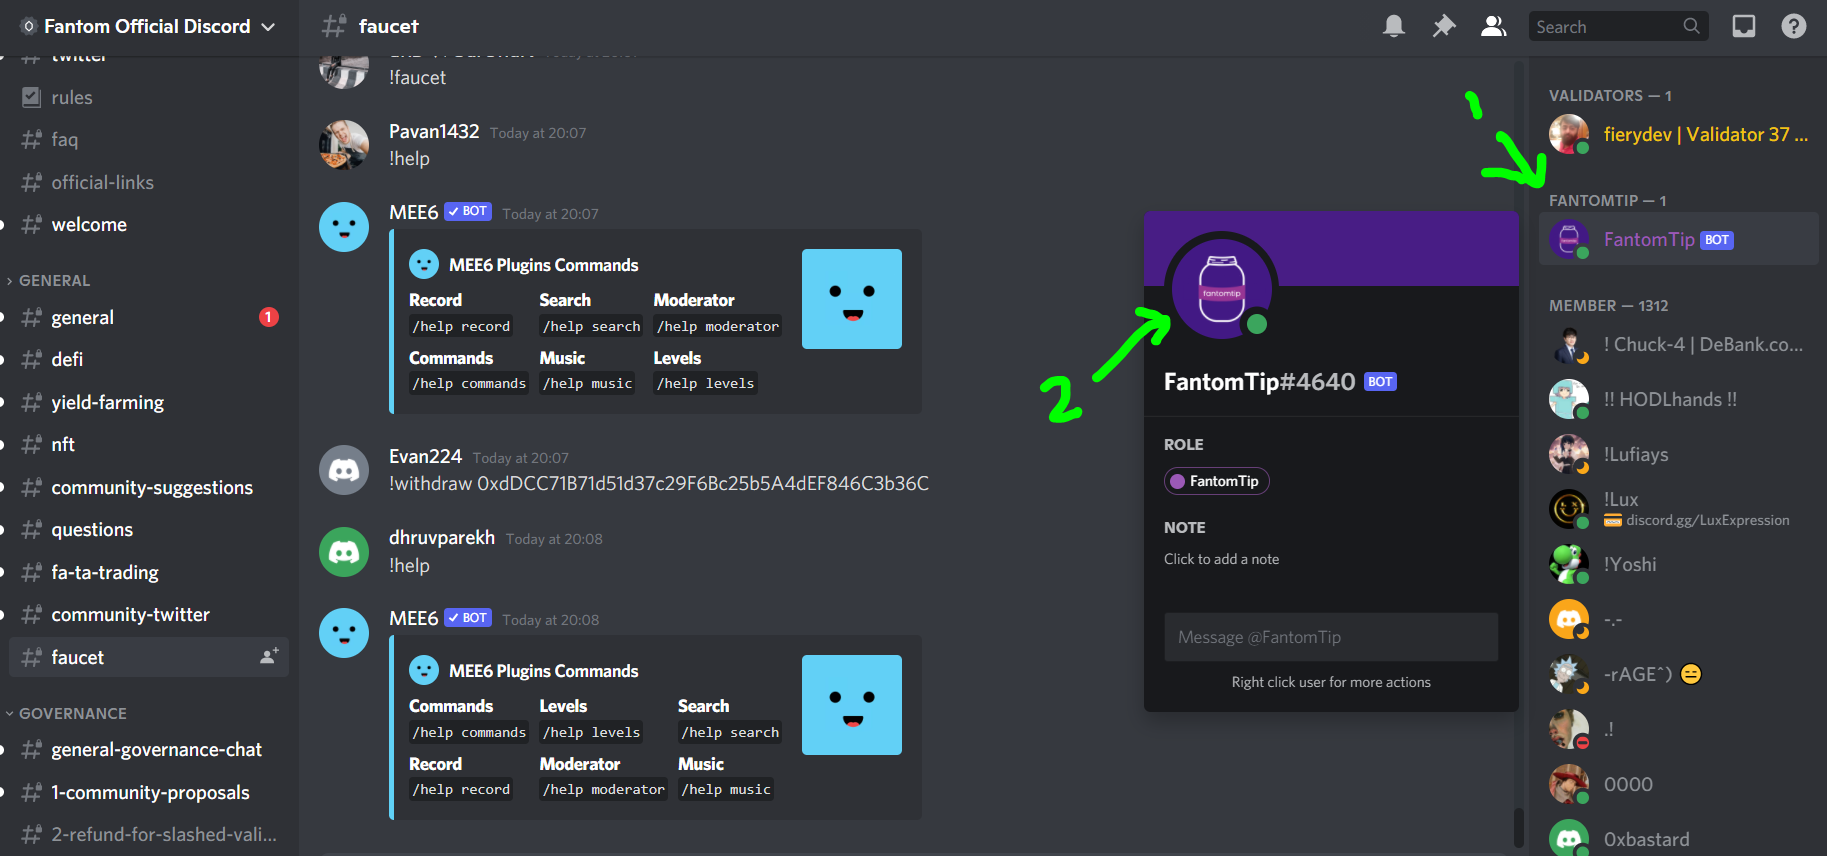This screenshot has height=856, width=1827.
Task: Click member 0000 in list
Action: (x=1679, y=784)
